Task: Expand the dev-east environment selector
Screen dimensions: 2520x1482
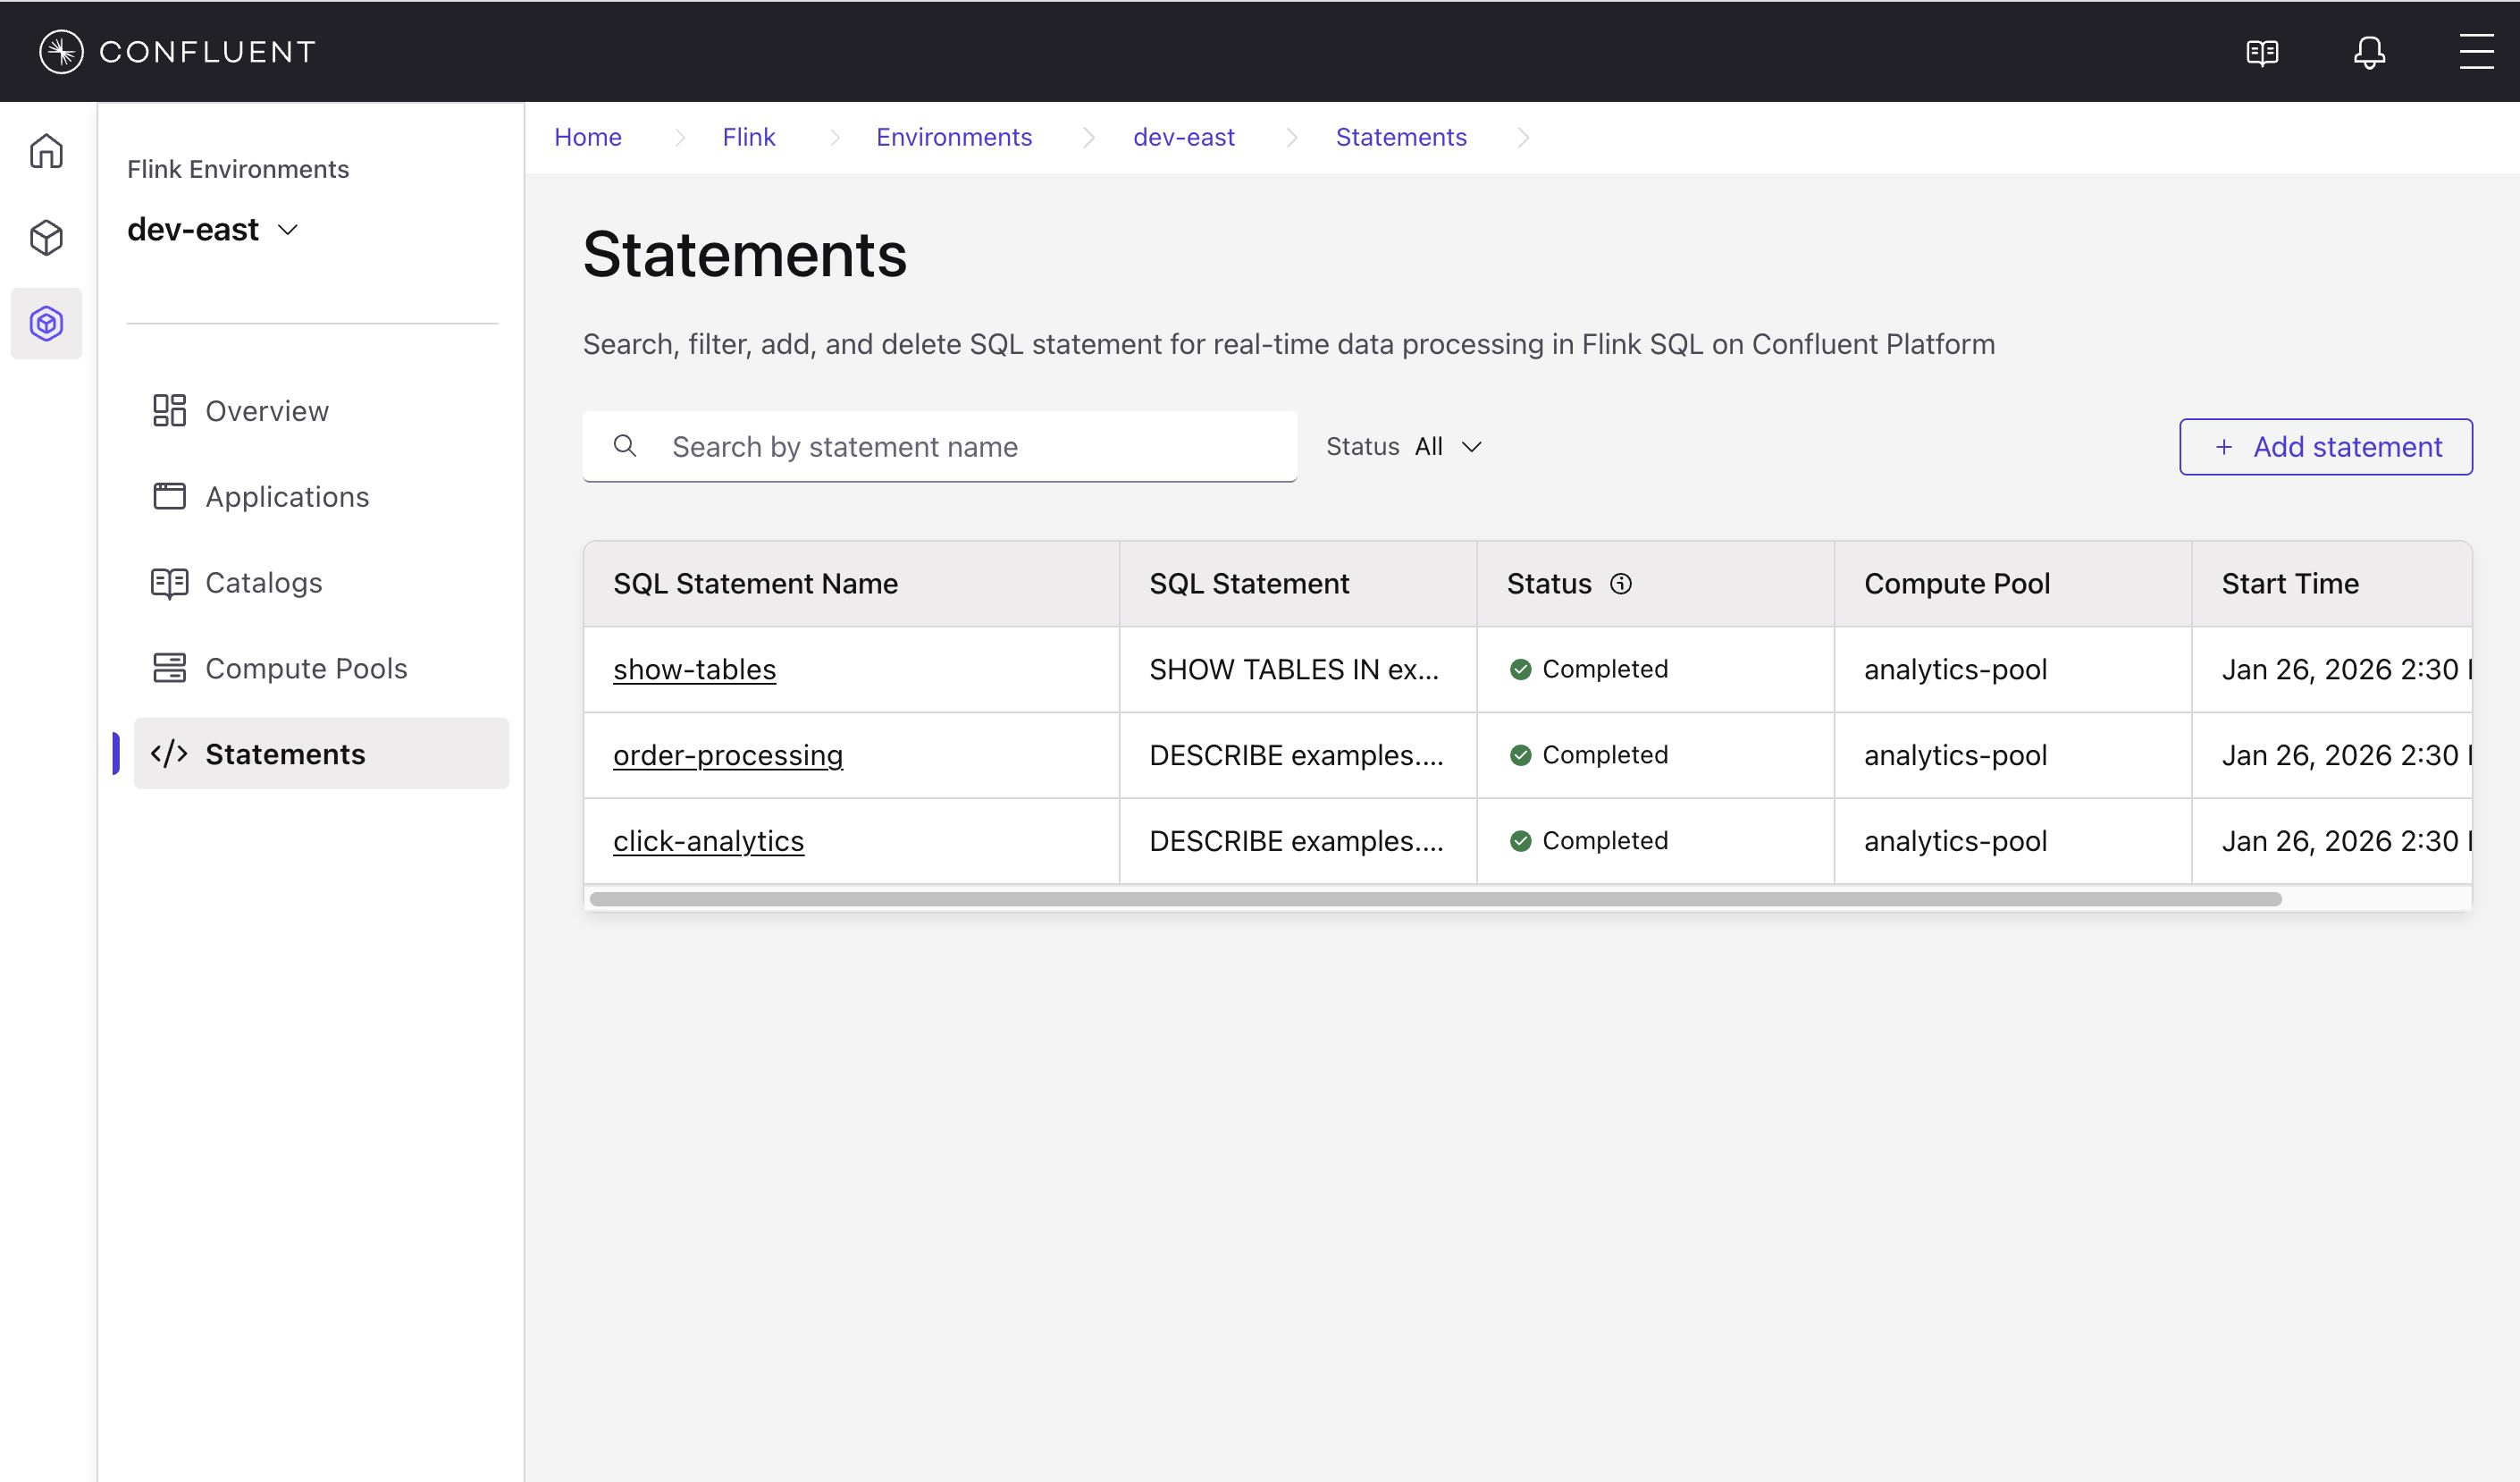Action: click(212, 230)
